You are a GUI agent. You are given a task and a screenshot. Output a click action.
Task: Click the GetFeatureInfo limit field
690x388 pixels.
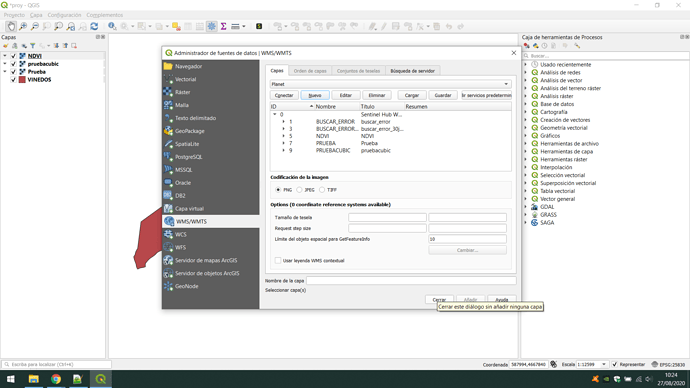pos(467,239)
